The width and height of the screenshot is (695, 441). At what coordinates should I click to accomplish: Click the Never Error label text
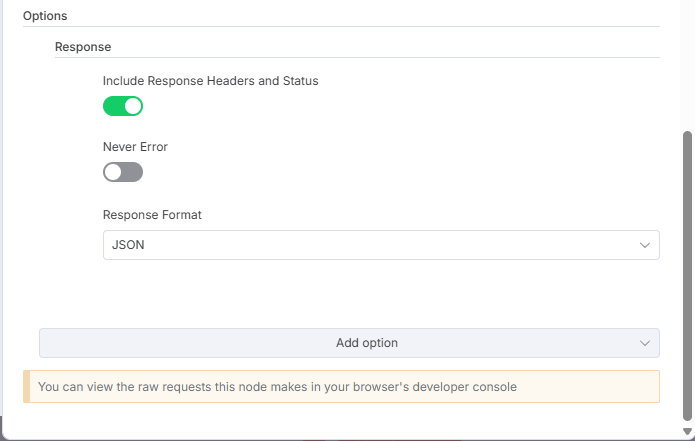pos(135,147)
